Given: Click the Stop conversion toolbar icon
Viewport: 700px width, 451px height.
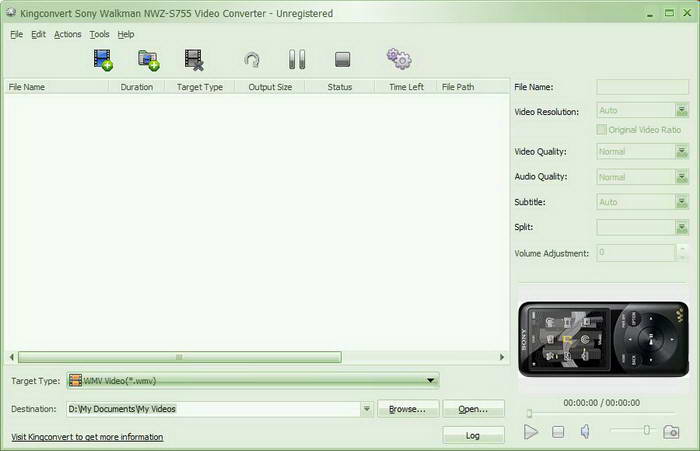Looking at the screenshot, I should click(342, 59).
